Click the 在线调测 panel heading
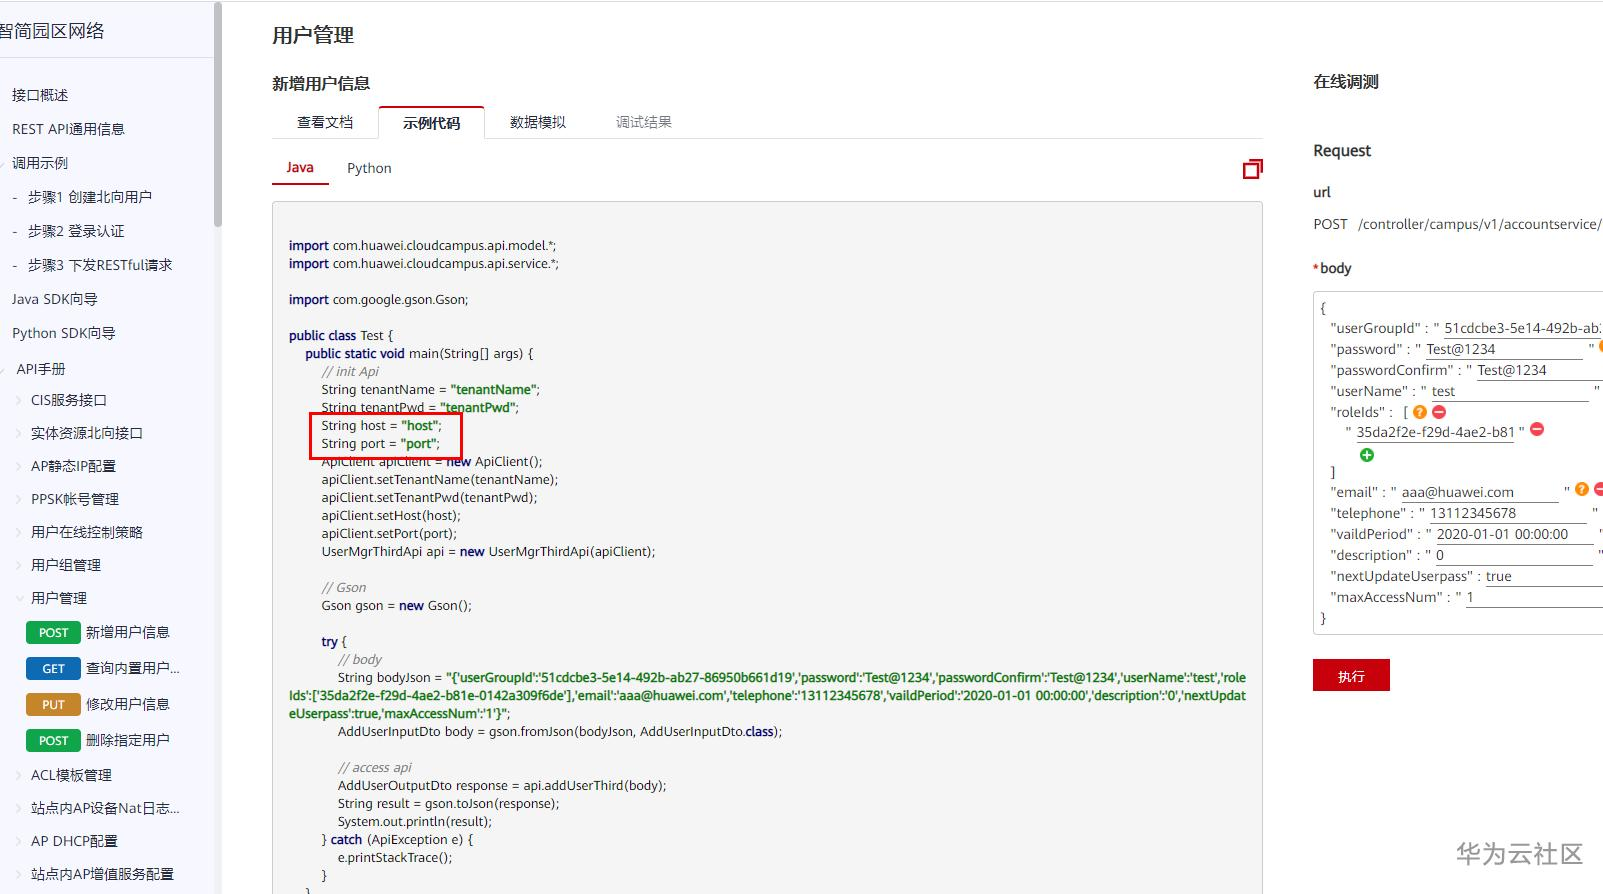 click(x=1346, y=82)
